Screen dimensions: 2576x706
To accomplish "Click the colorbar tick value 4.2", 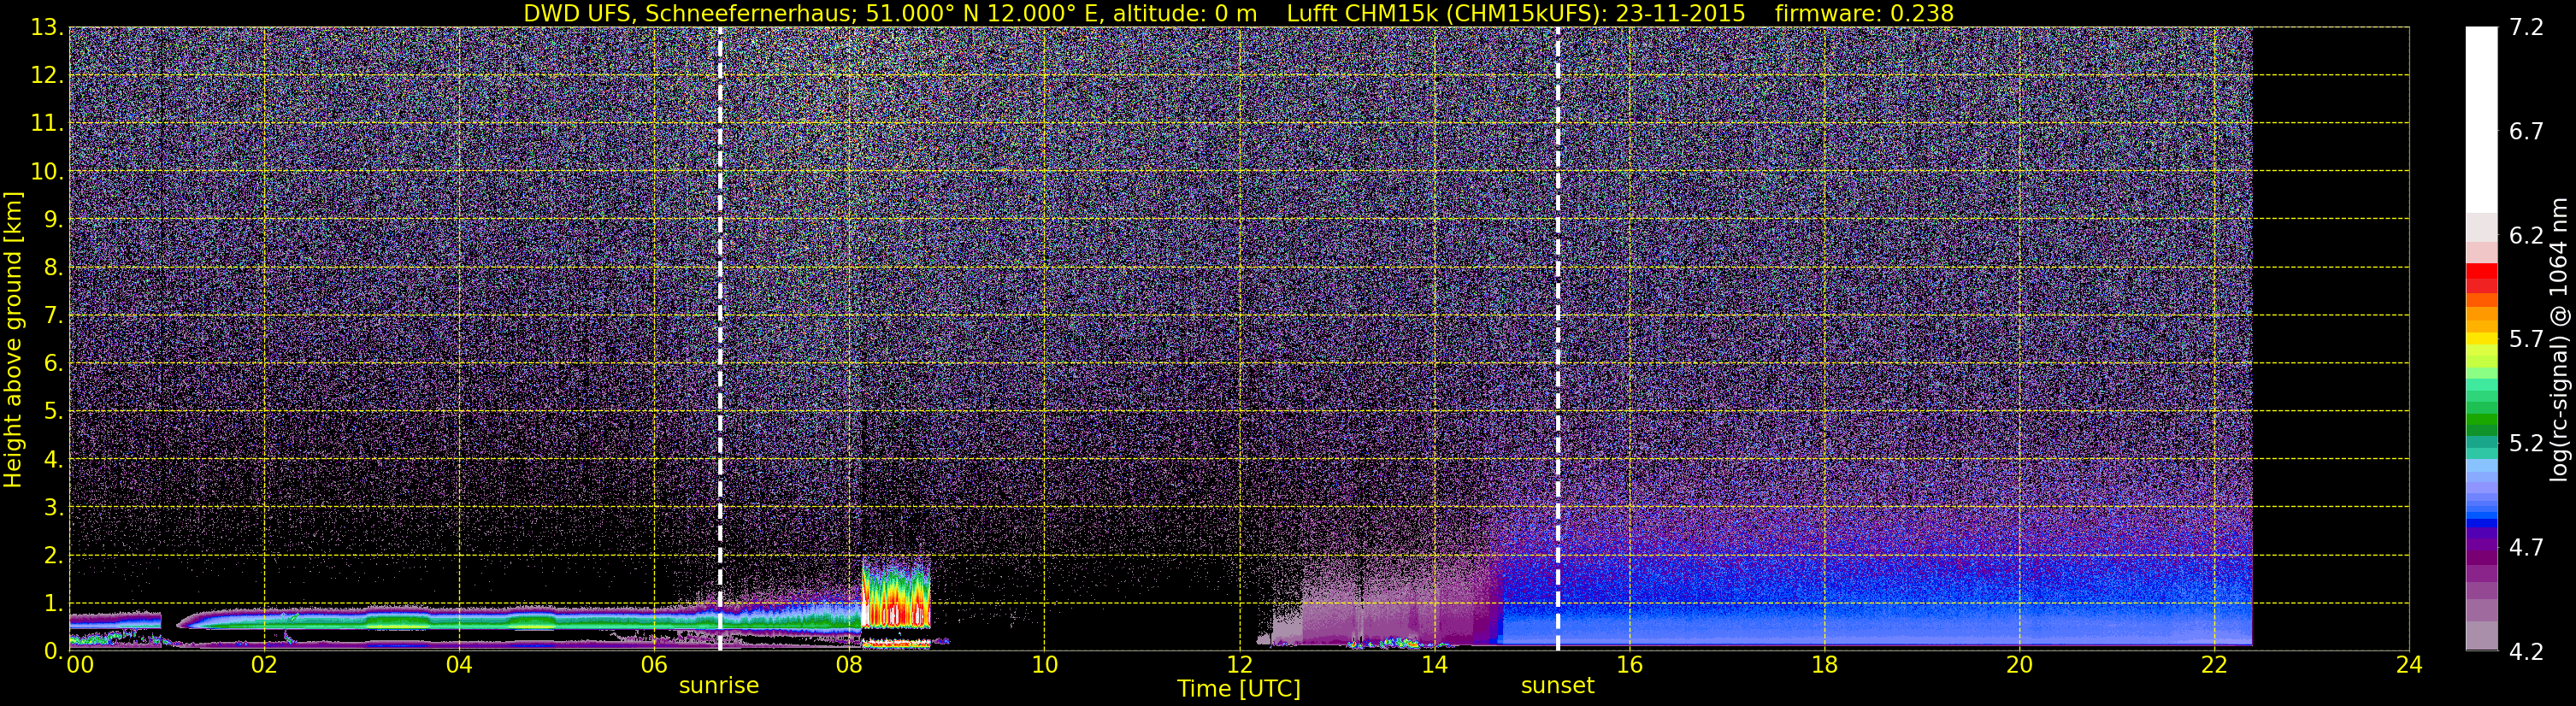I will 2526,652.
